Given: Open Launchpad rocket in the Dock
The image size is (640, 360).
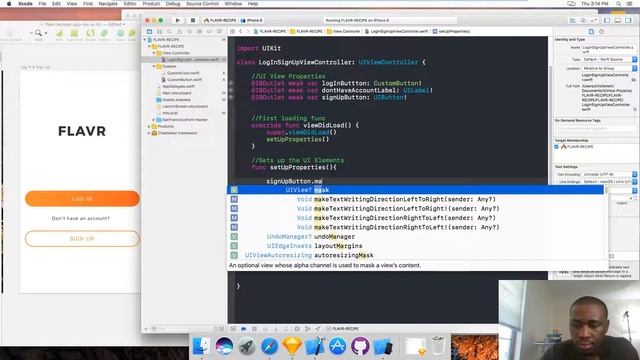Looking at the screenshot, I should tap(247, 347).
